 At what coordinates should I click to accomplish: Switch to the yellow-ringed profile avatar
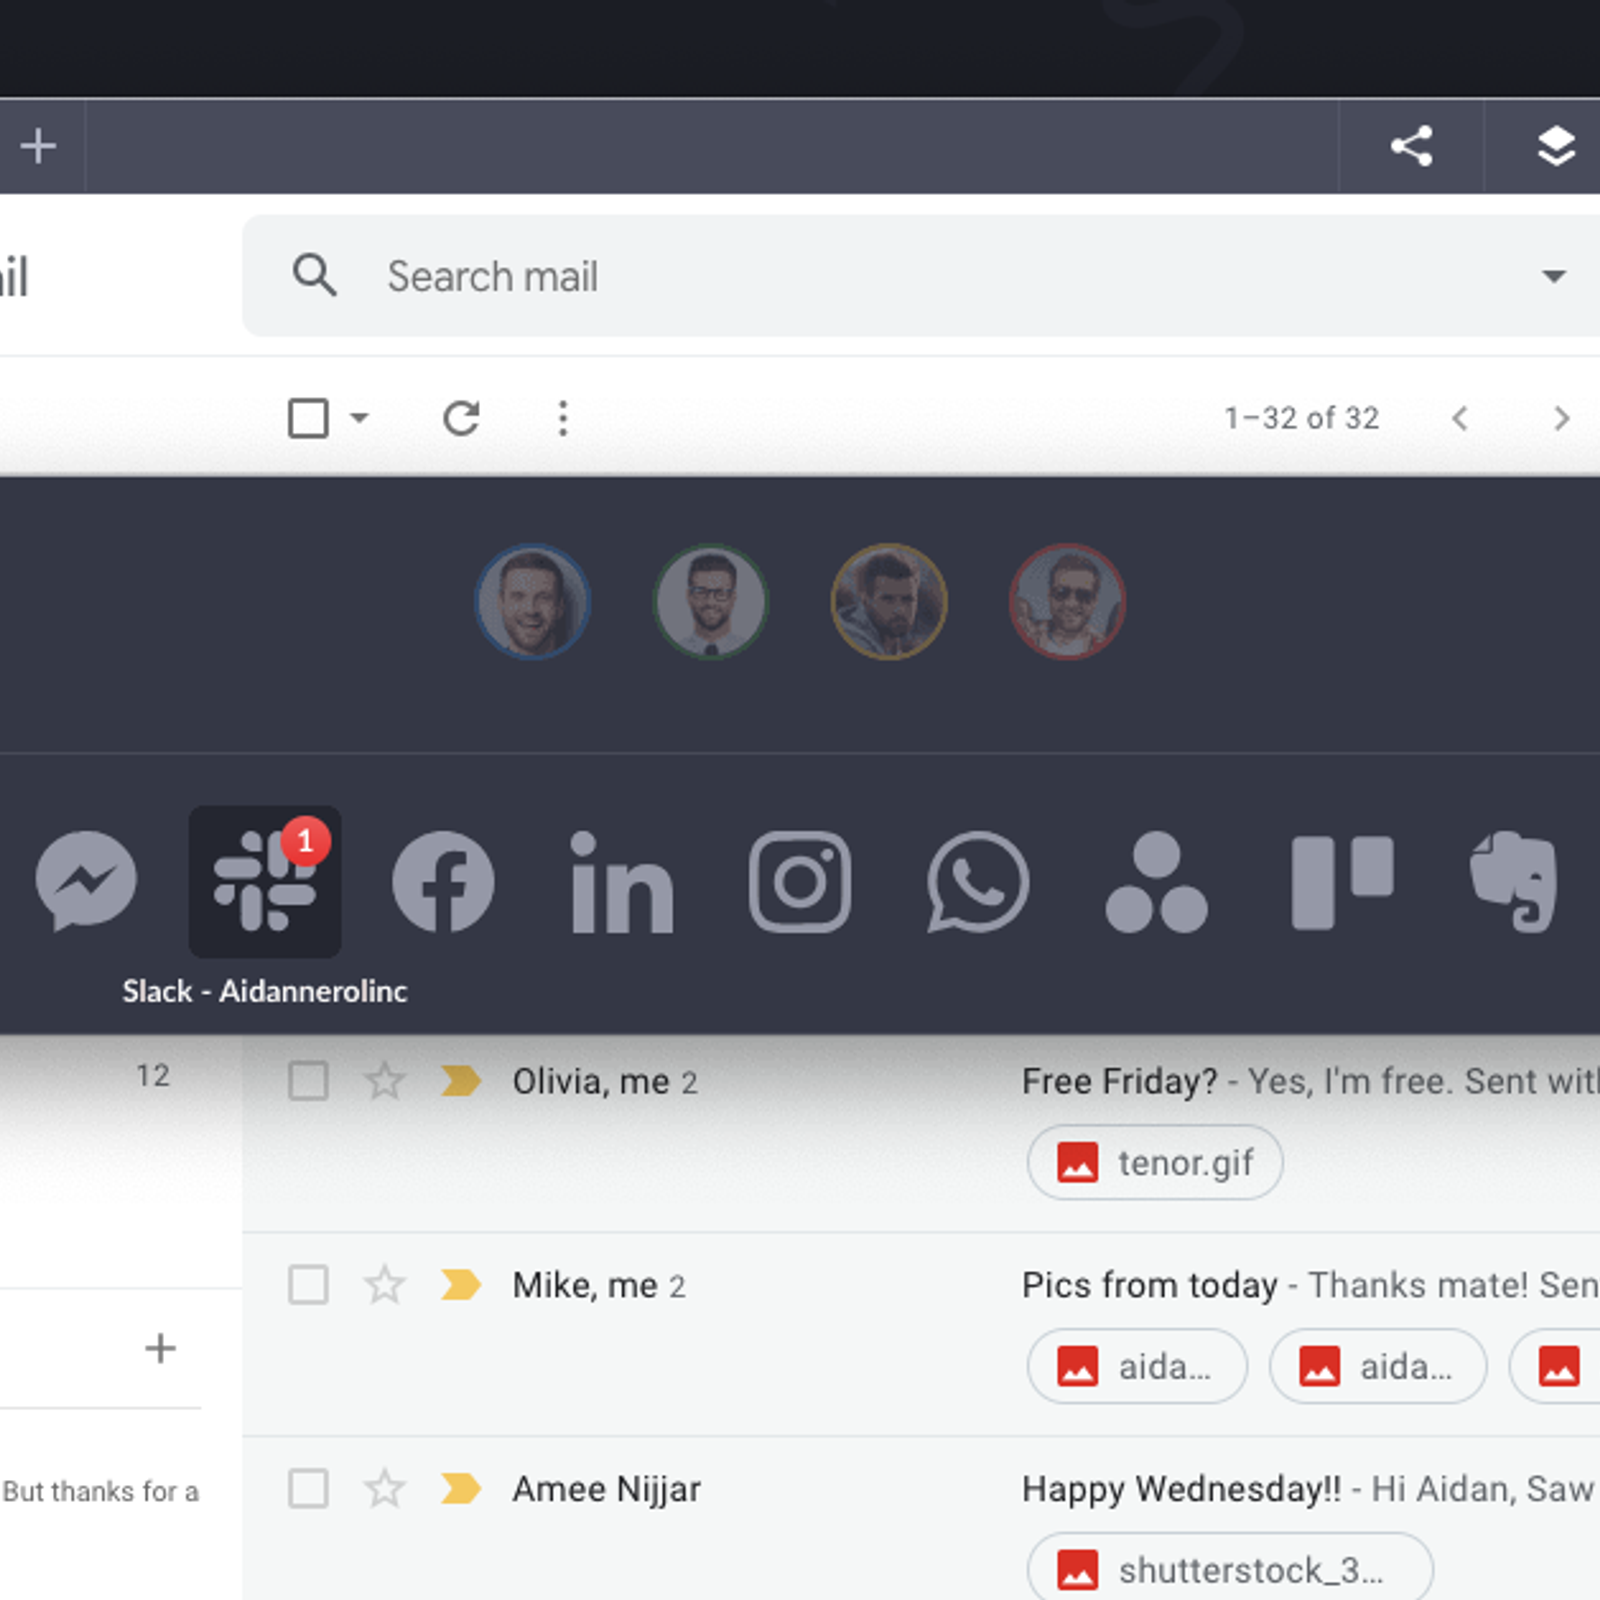click(889, 601)
